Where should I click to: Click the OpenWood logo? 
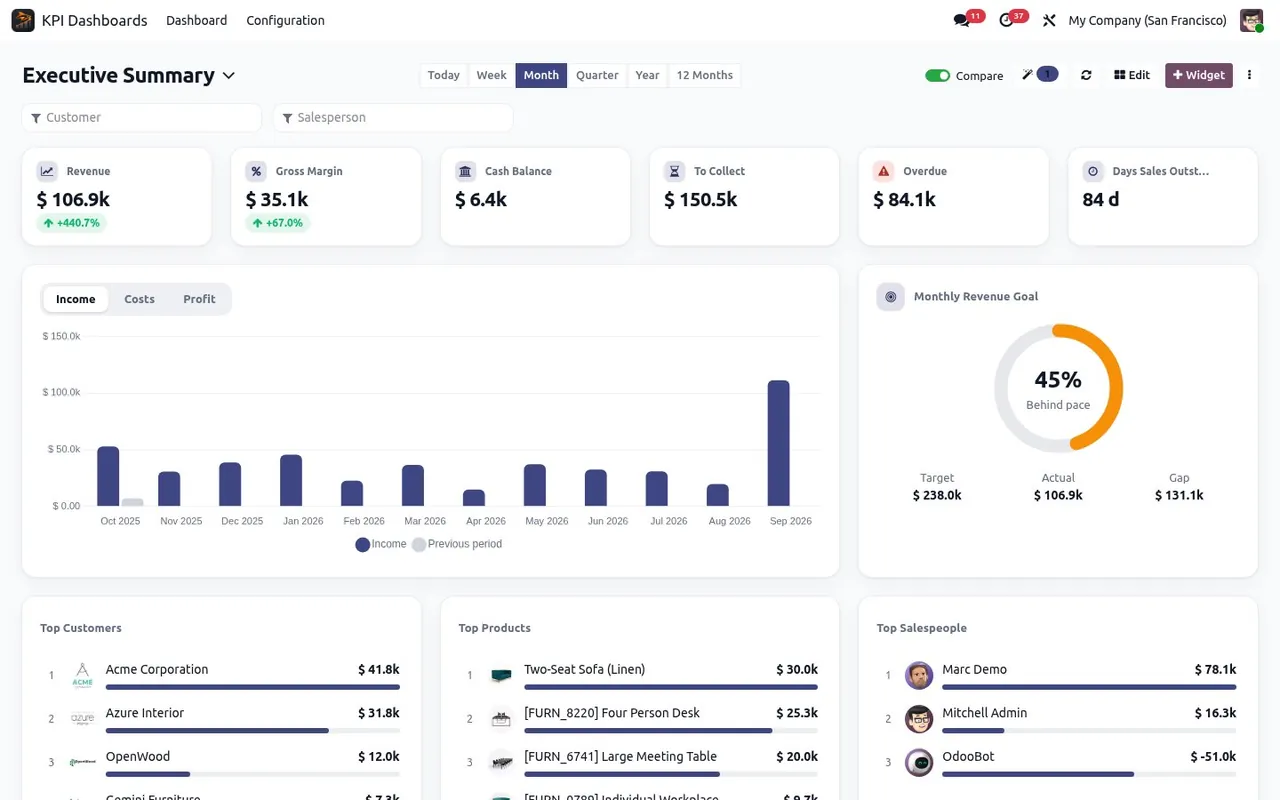[82, 762]
